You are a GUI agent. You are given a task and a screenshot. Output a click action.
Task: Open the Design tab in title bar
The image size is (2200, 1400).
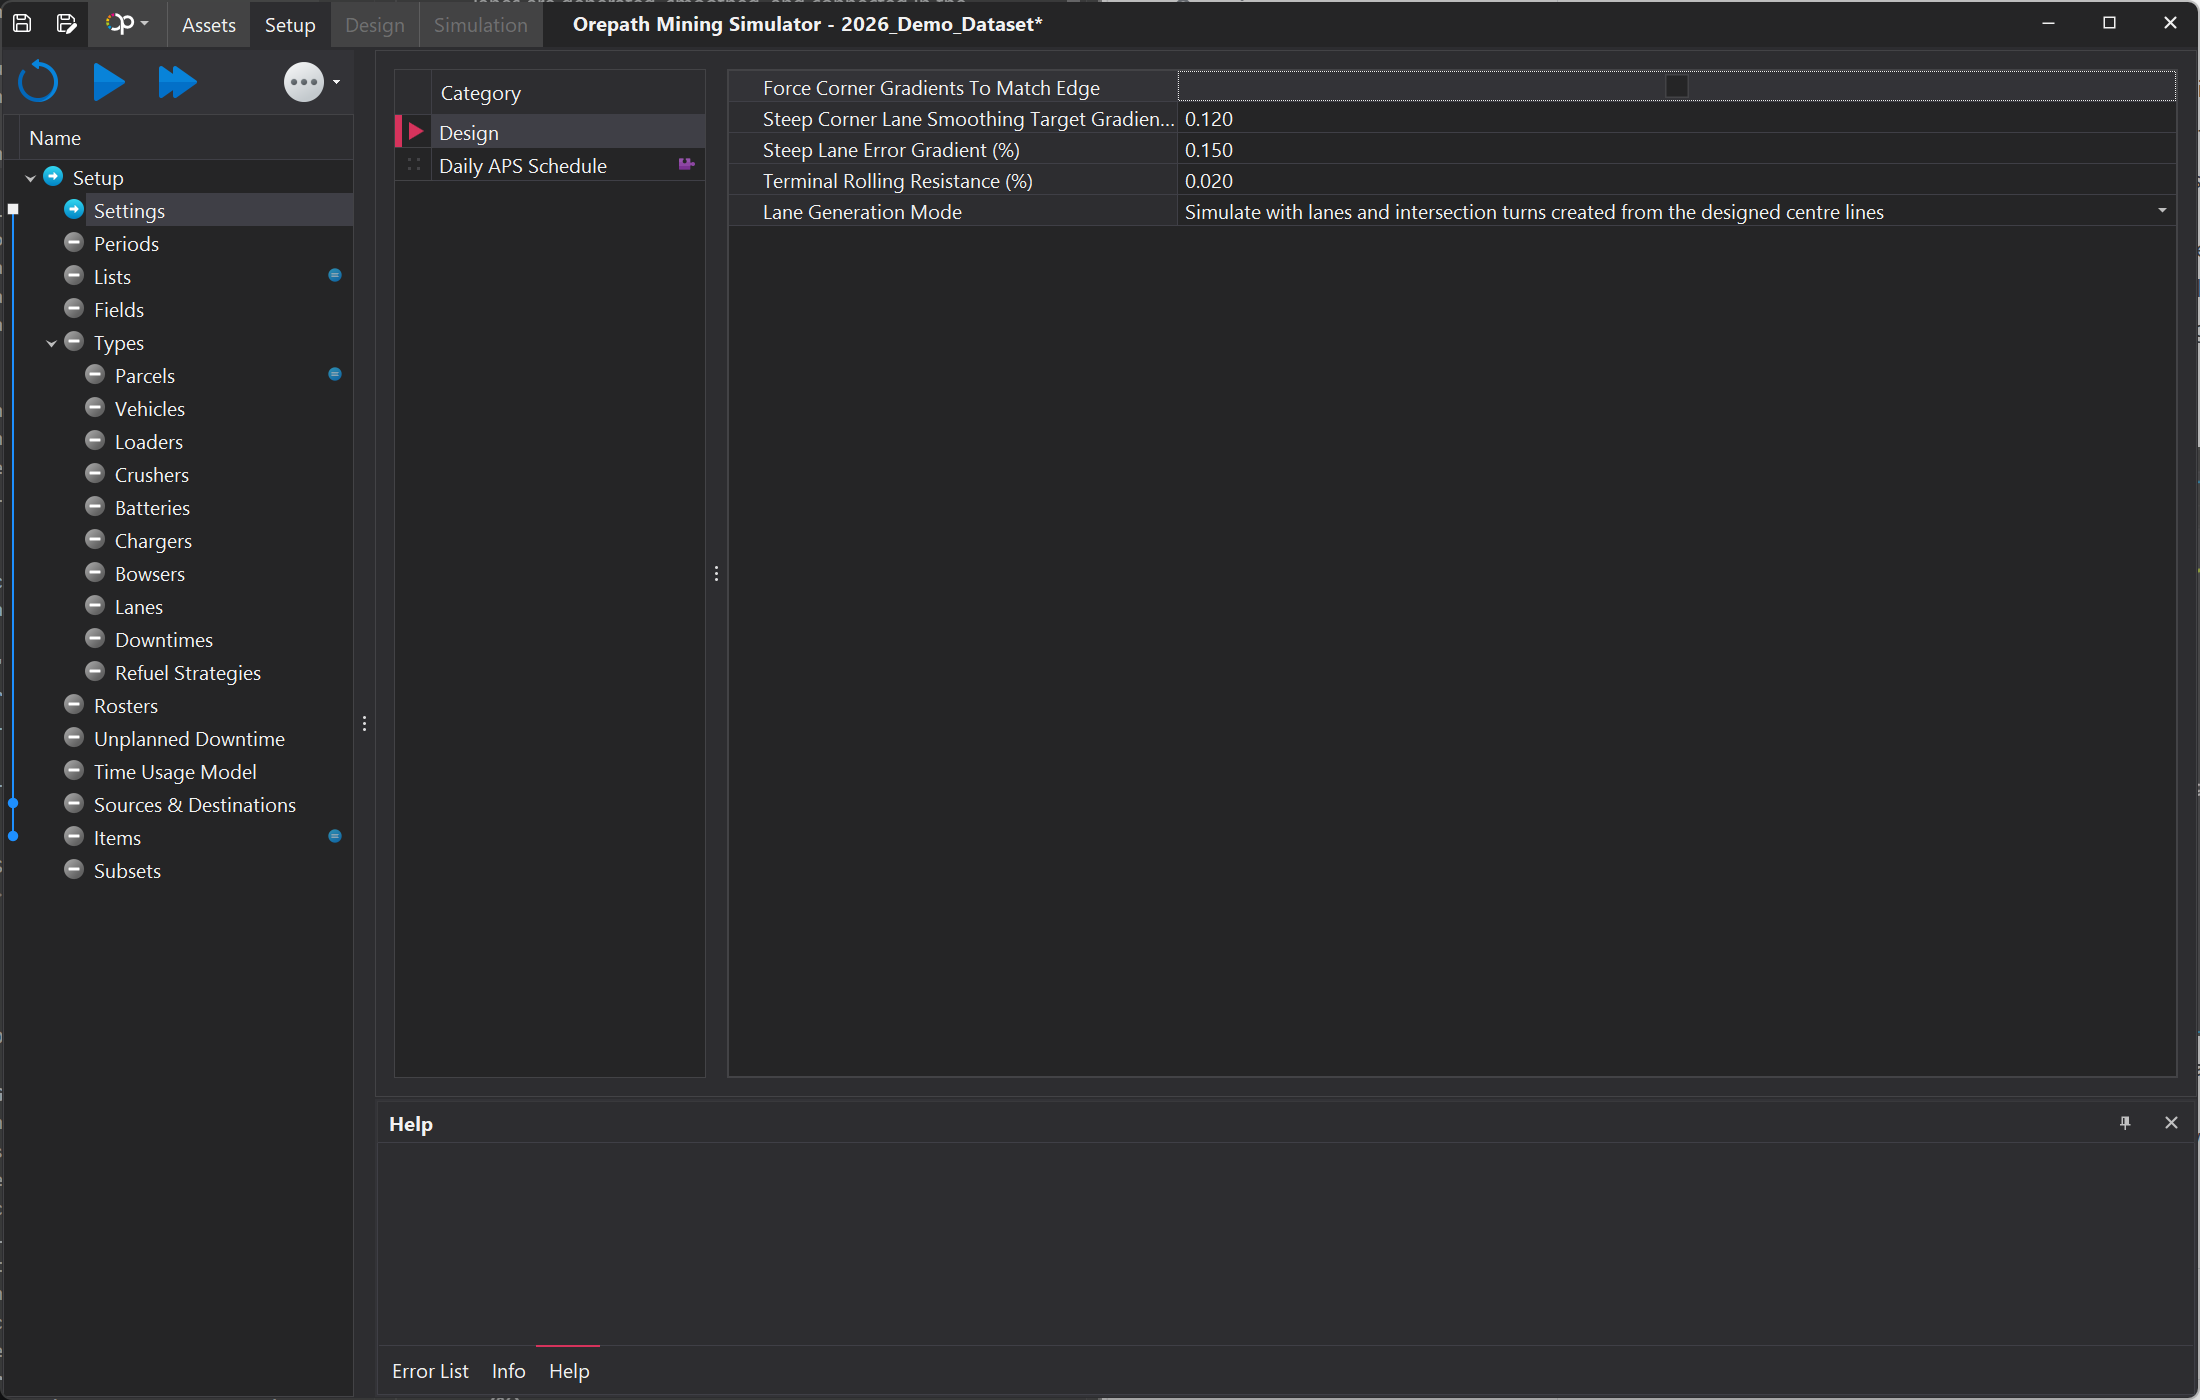(x=375, y=25)
